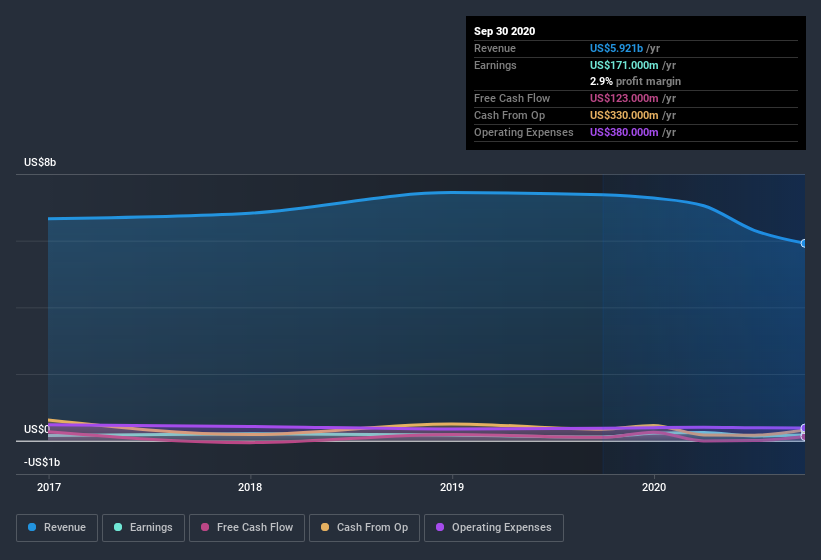Viewport: 821px width, 560px height.
Task: Click the US$380.000m operating expenses value
Action: (624, 132)
